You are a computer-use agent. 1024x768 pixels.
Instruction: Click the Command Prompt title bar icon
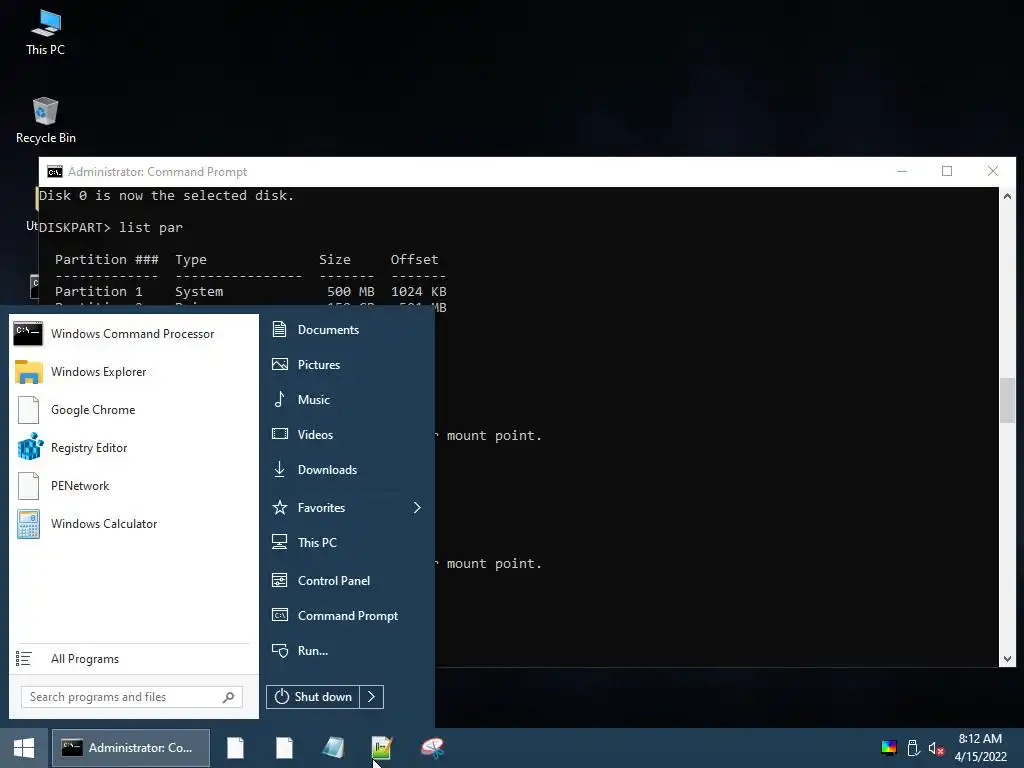click(x=55, y=172)
